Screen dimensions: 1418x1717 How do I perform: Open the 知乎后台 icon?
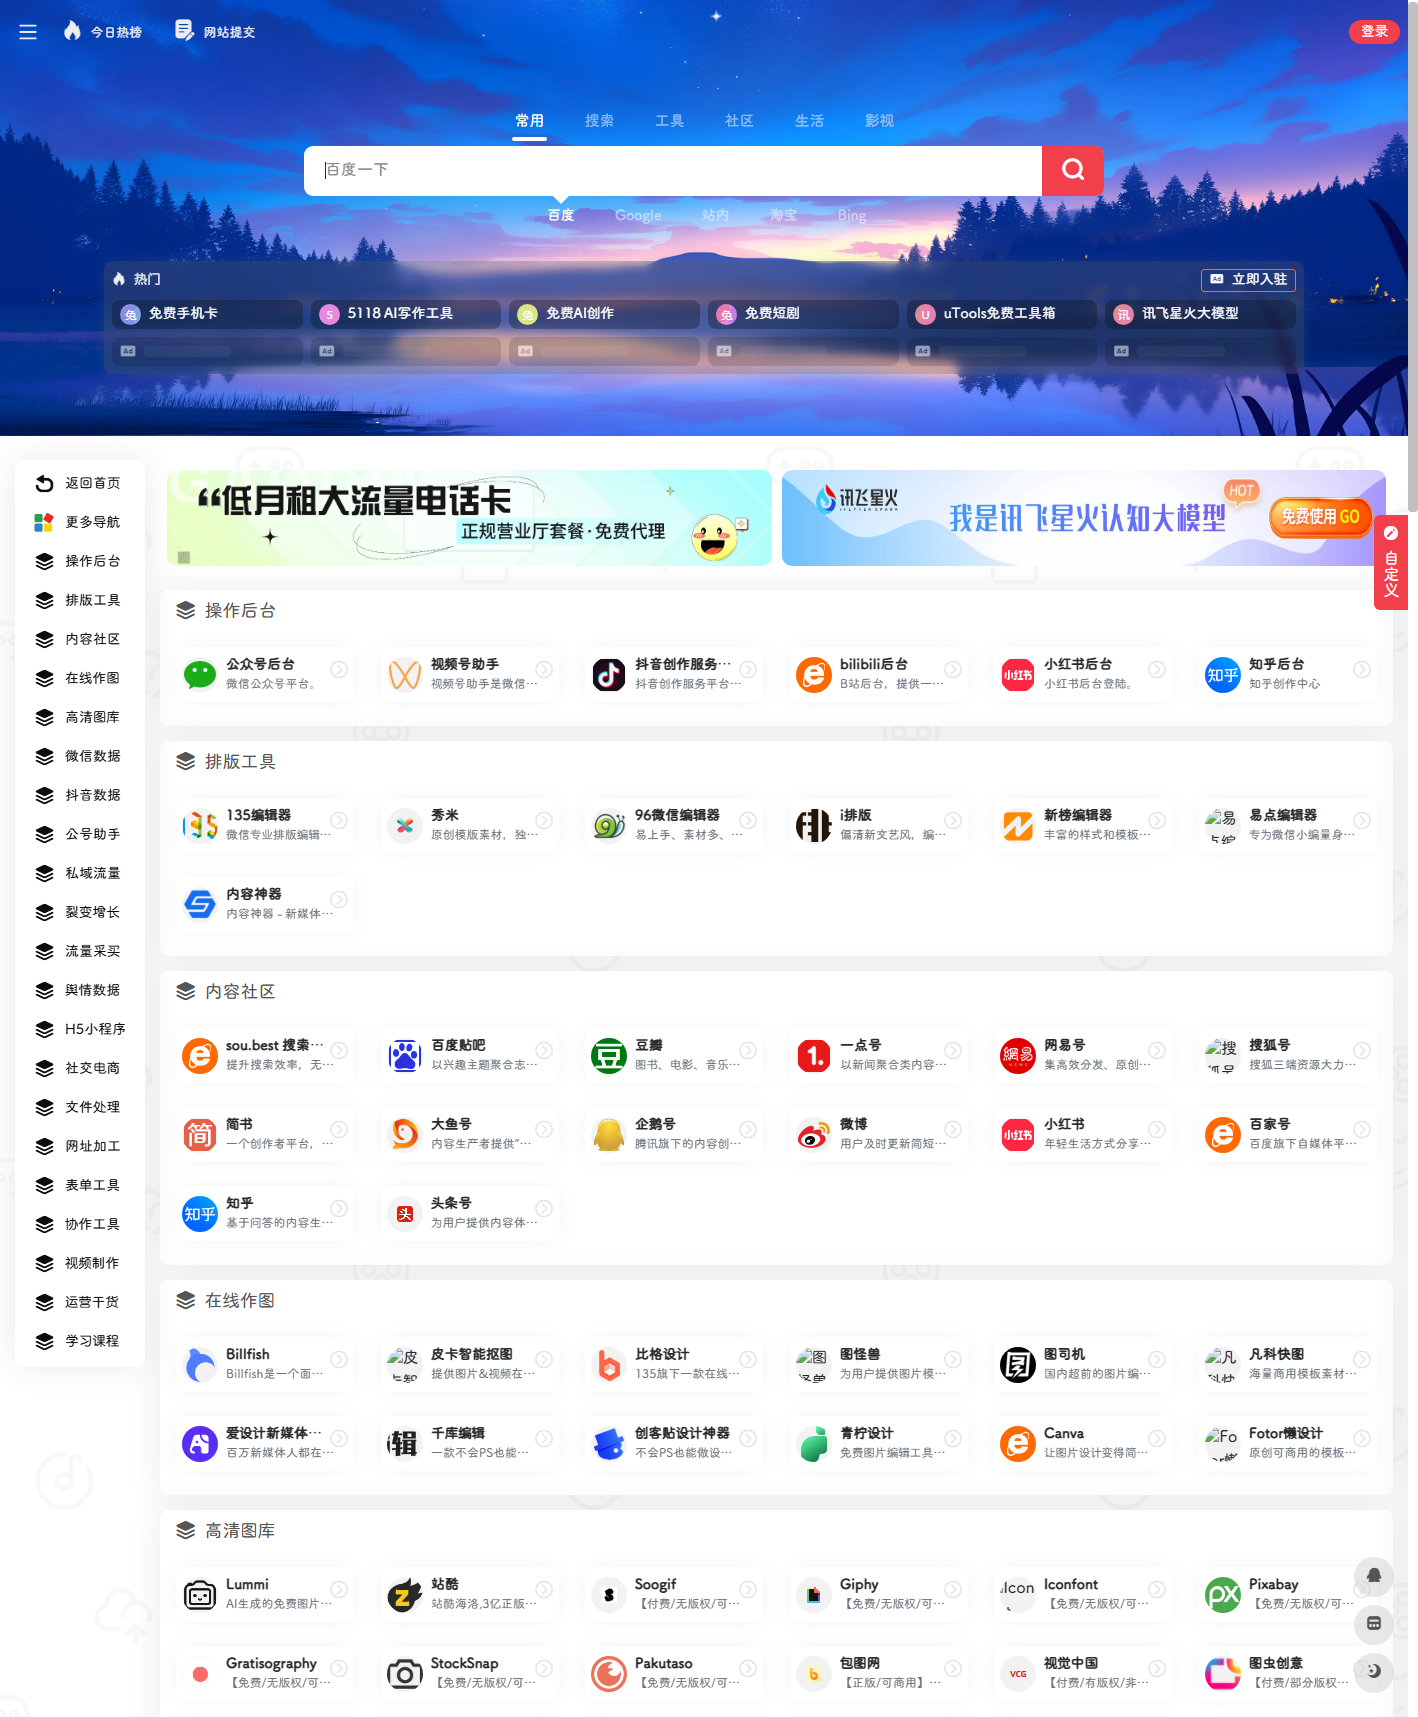[x=1223, y=674]
